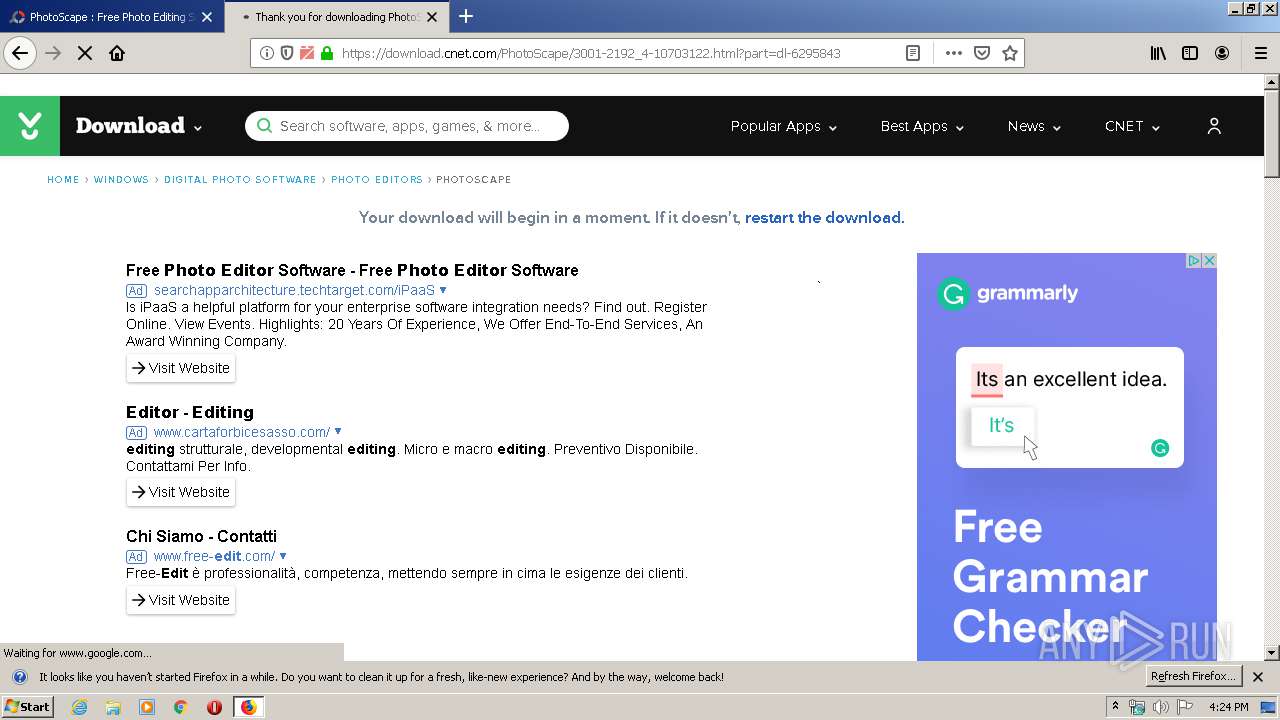Show sidebars icon in toolbar
1280x720 pixels.
[x=1190, y=53]
